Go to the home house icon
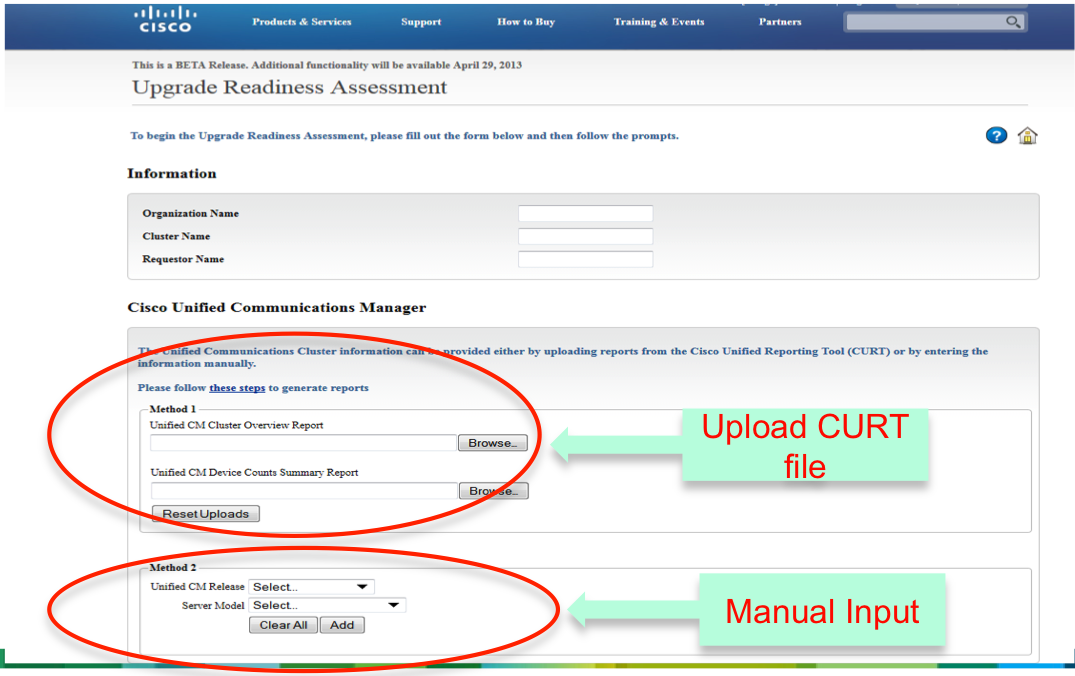 click(1027, 135)
